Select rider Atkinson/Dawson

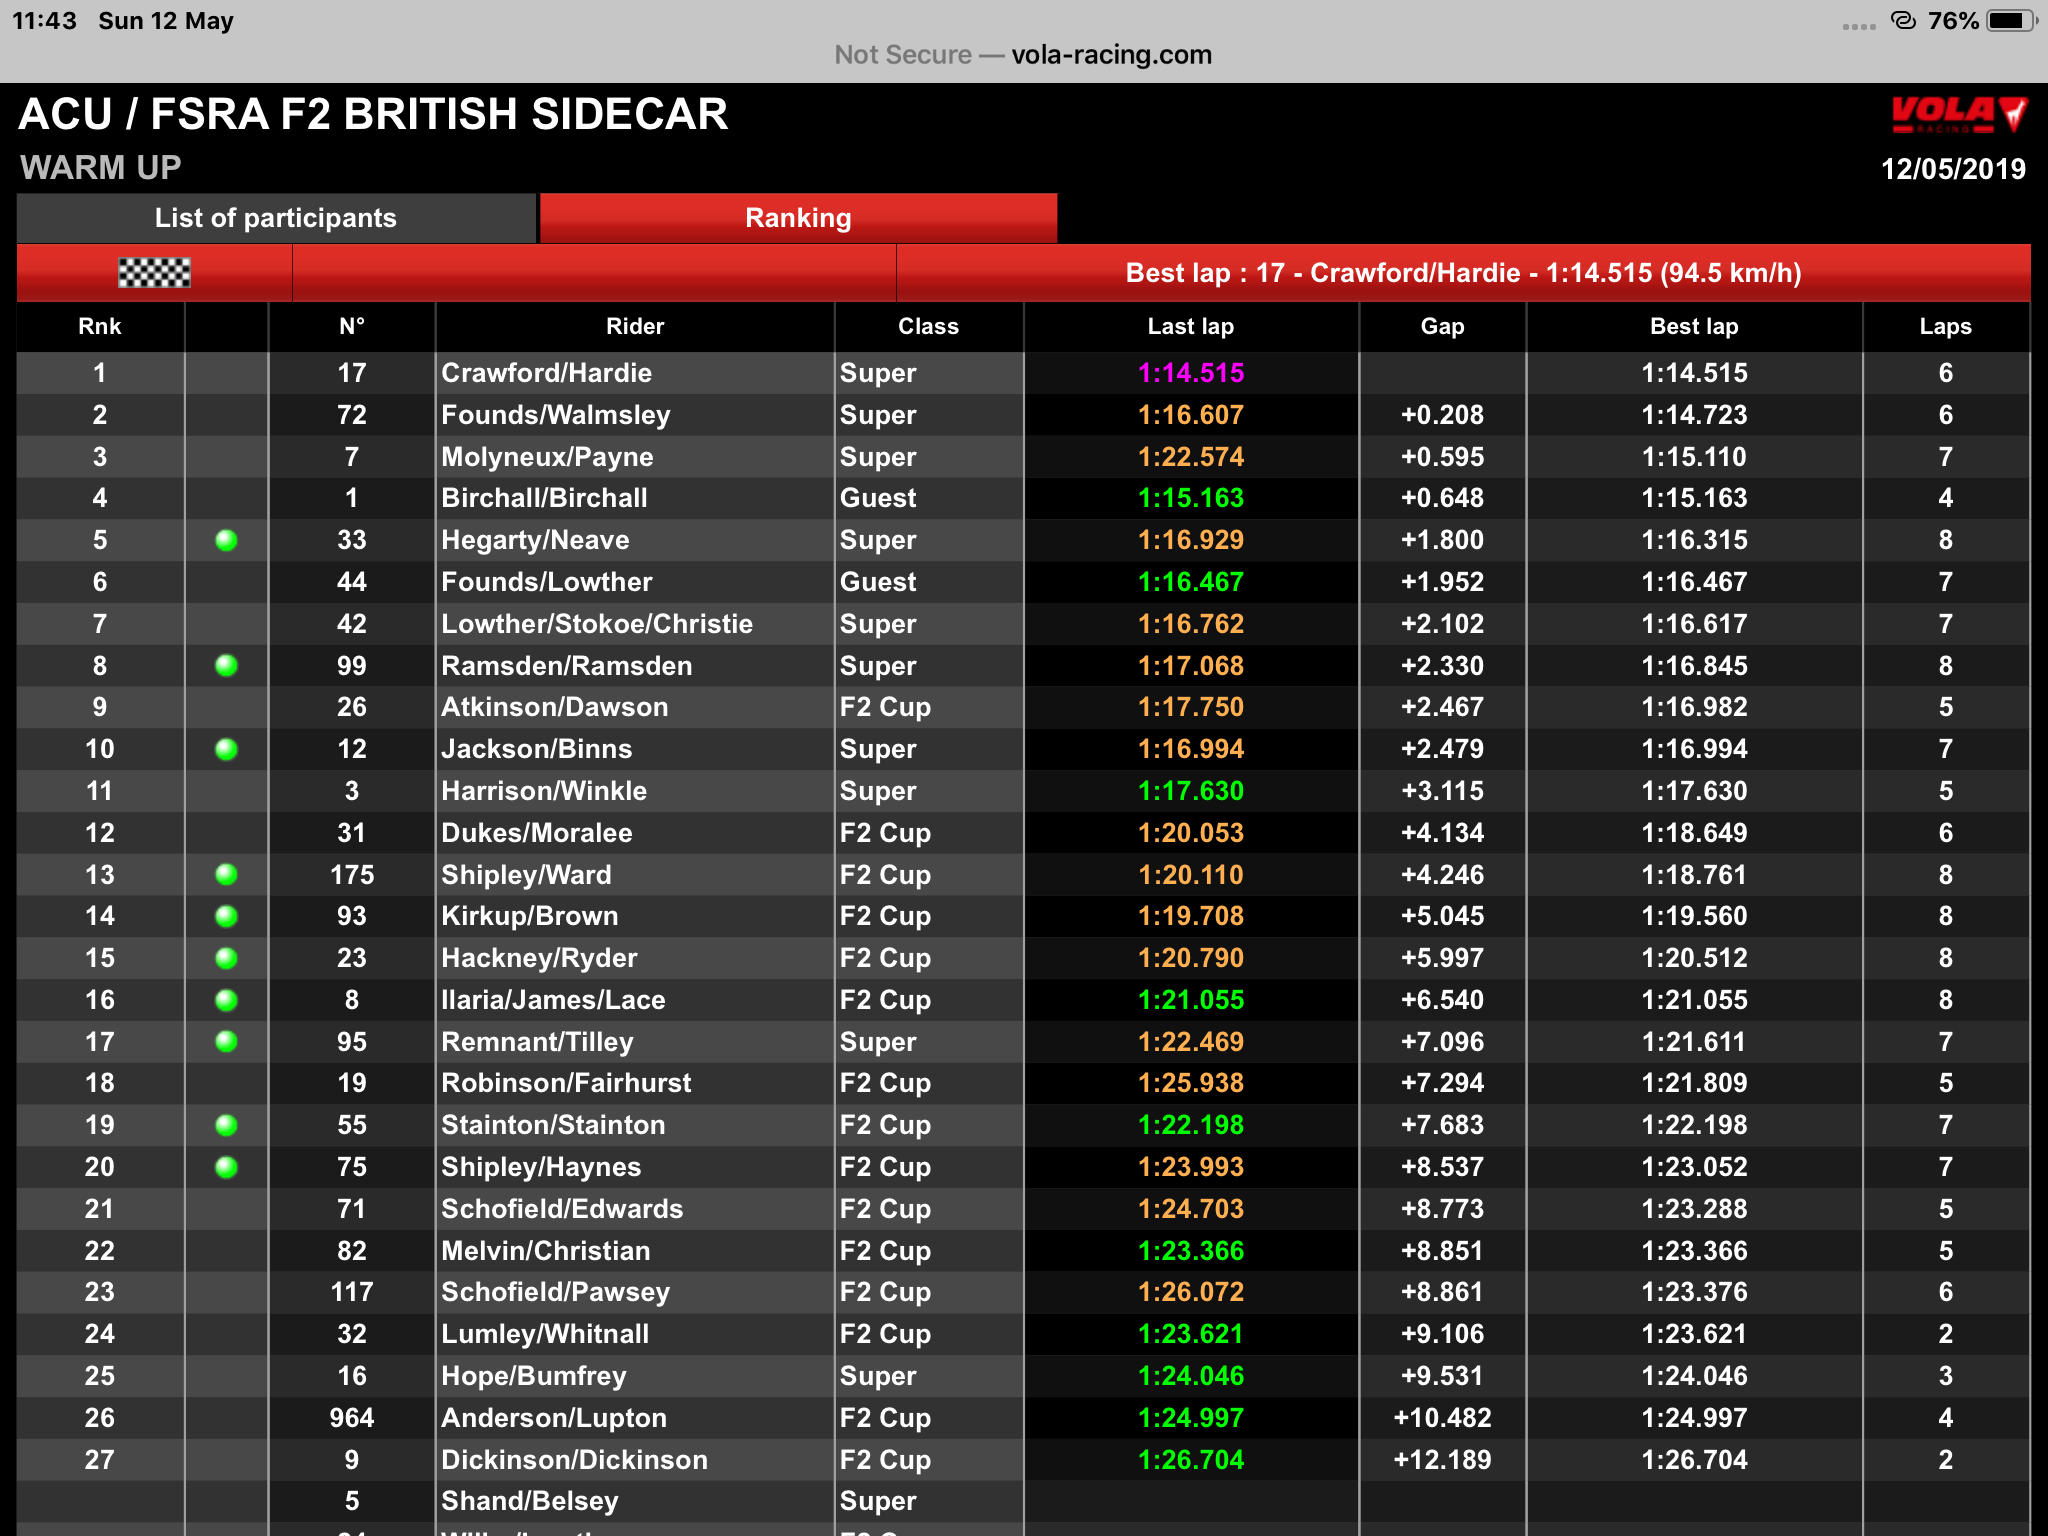click(x=554, y=707)
